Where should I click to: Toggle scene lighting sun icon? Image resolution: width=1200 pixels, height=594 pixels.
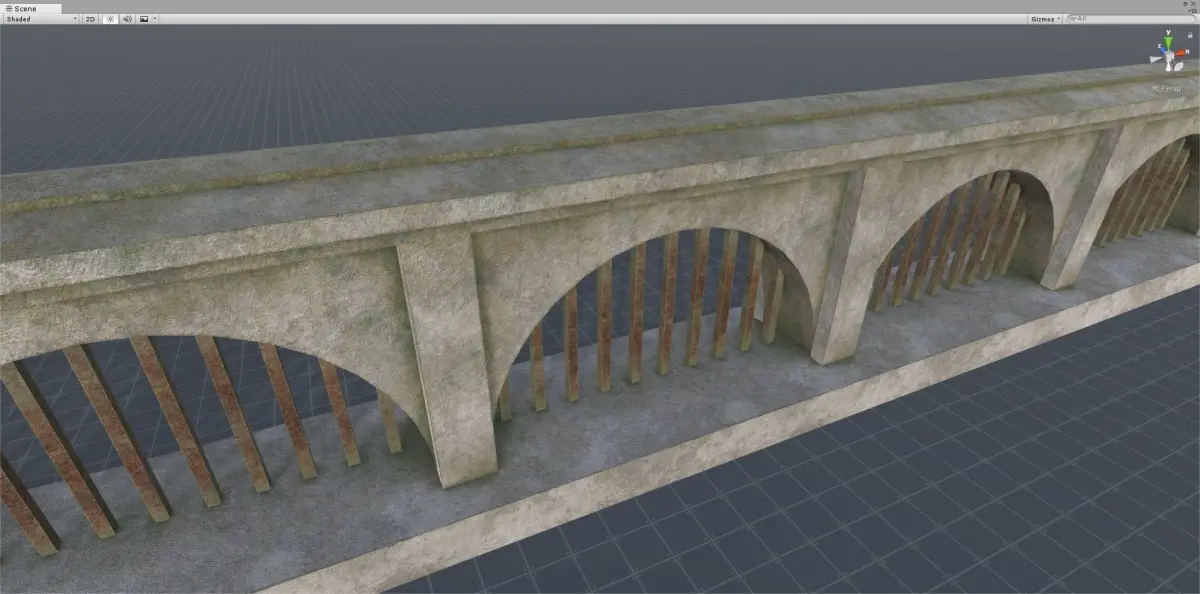[x=110, y=19]
